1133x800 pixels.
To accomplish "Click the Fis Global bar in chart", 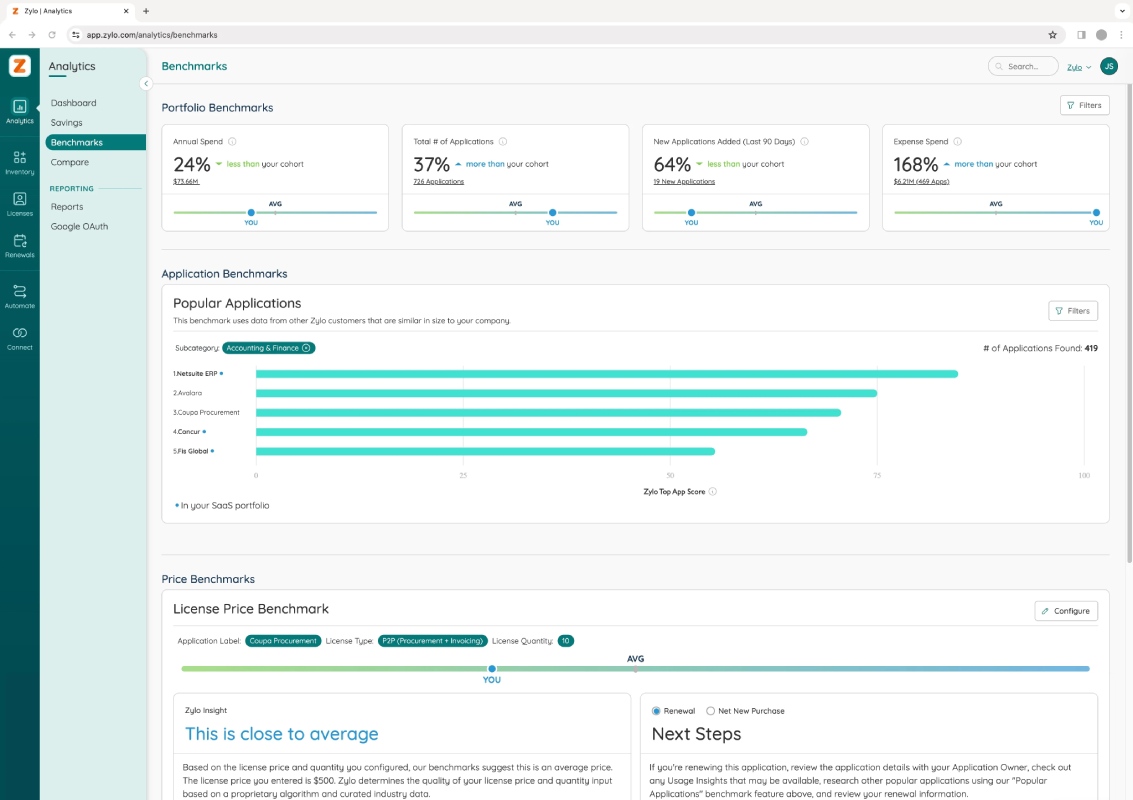I will pyautogui.click(x=486, y=451).
